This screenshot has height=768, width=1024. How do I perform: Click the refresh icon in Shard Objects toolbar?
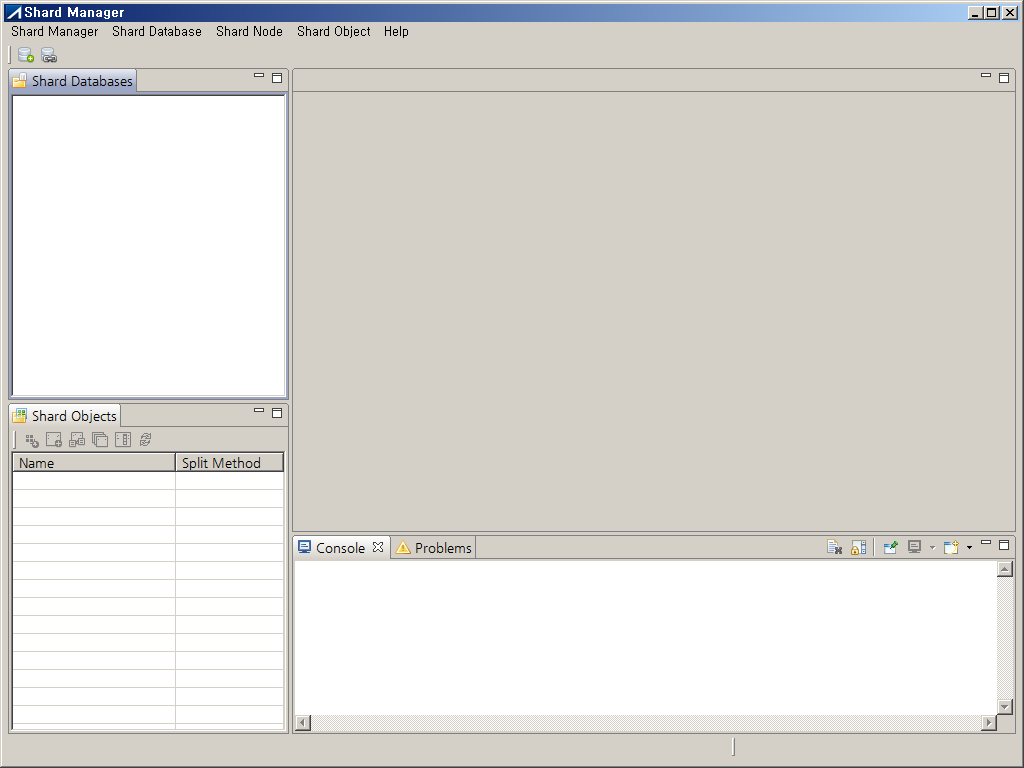[145, 439]
